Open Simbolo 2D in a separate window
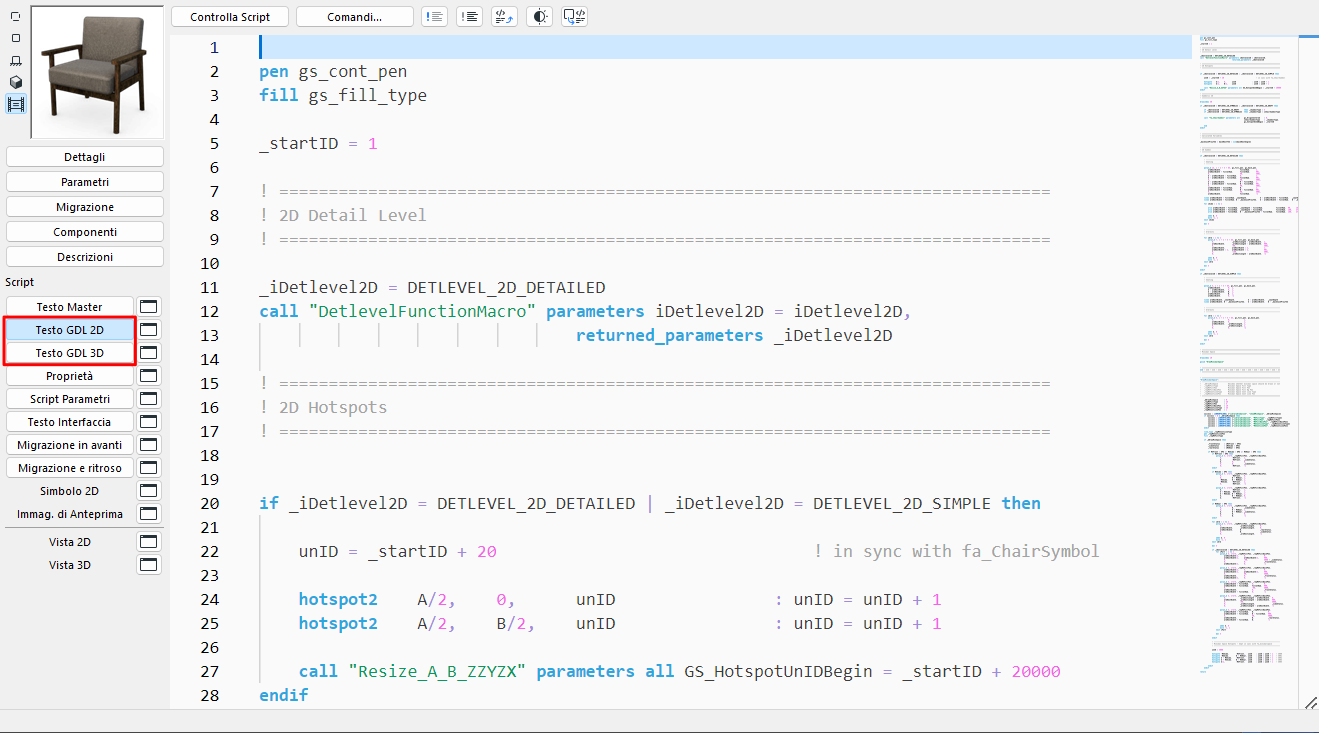1319x733 pixels. 148,490
